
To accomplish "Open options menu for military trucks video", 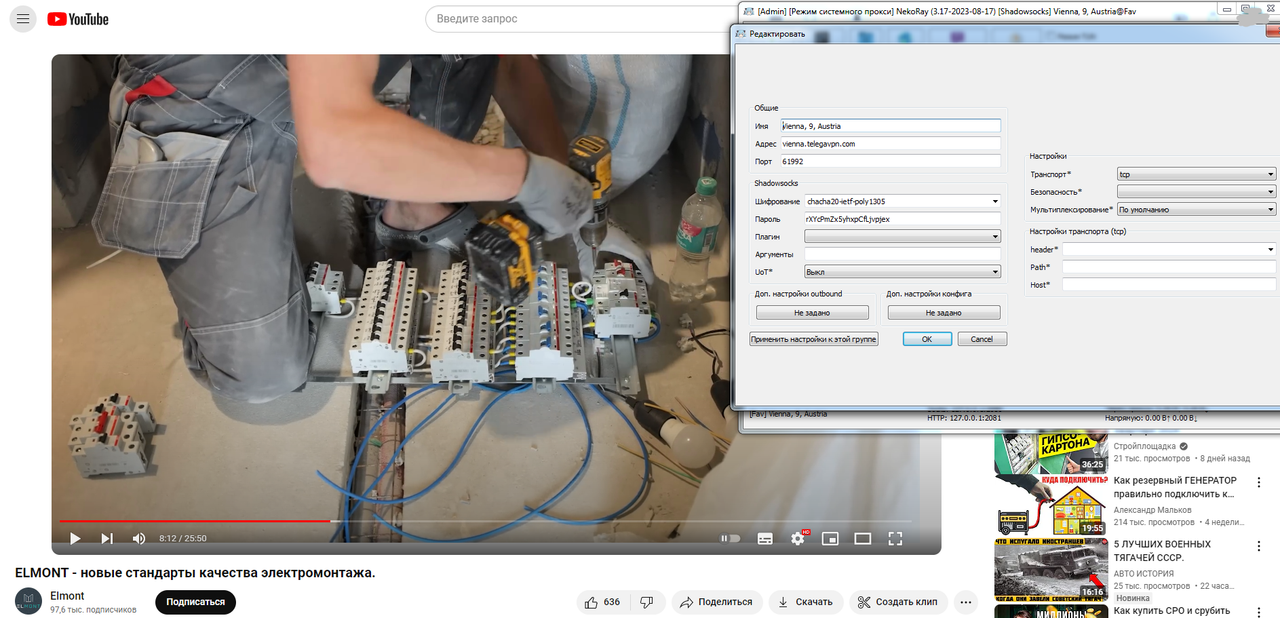I will [x=1258, y=548].
